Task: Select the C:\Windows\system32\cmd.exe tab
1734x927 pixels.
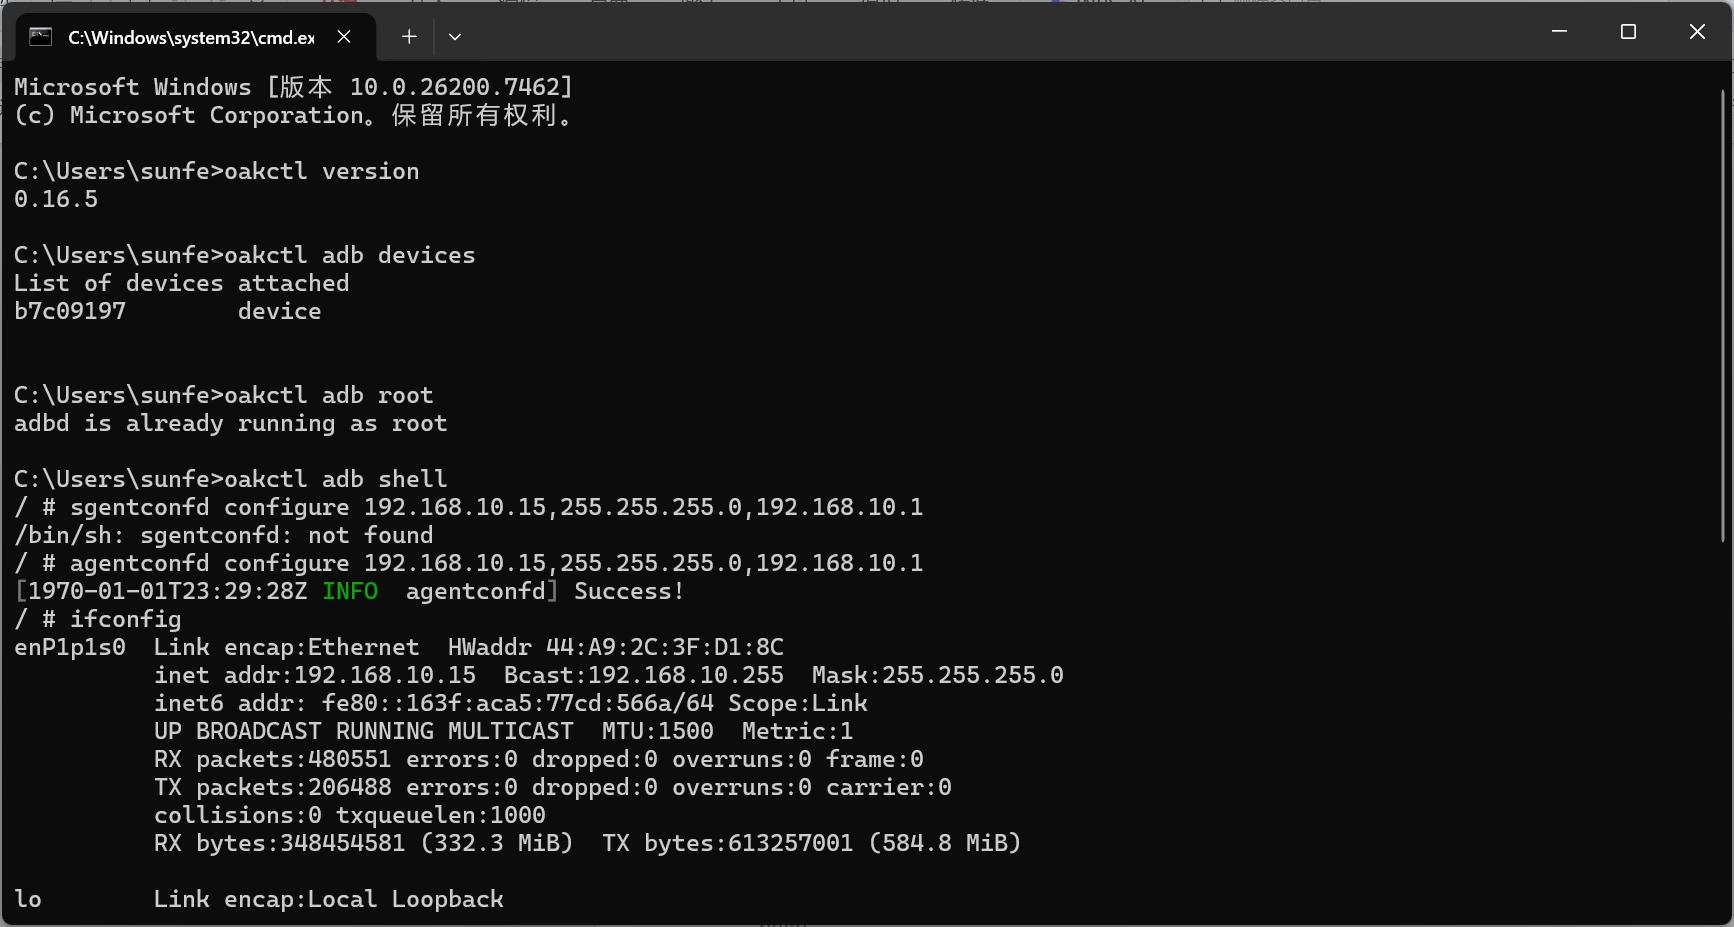Action: point(190,38)
